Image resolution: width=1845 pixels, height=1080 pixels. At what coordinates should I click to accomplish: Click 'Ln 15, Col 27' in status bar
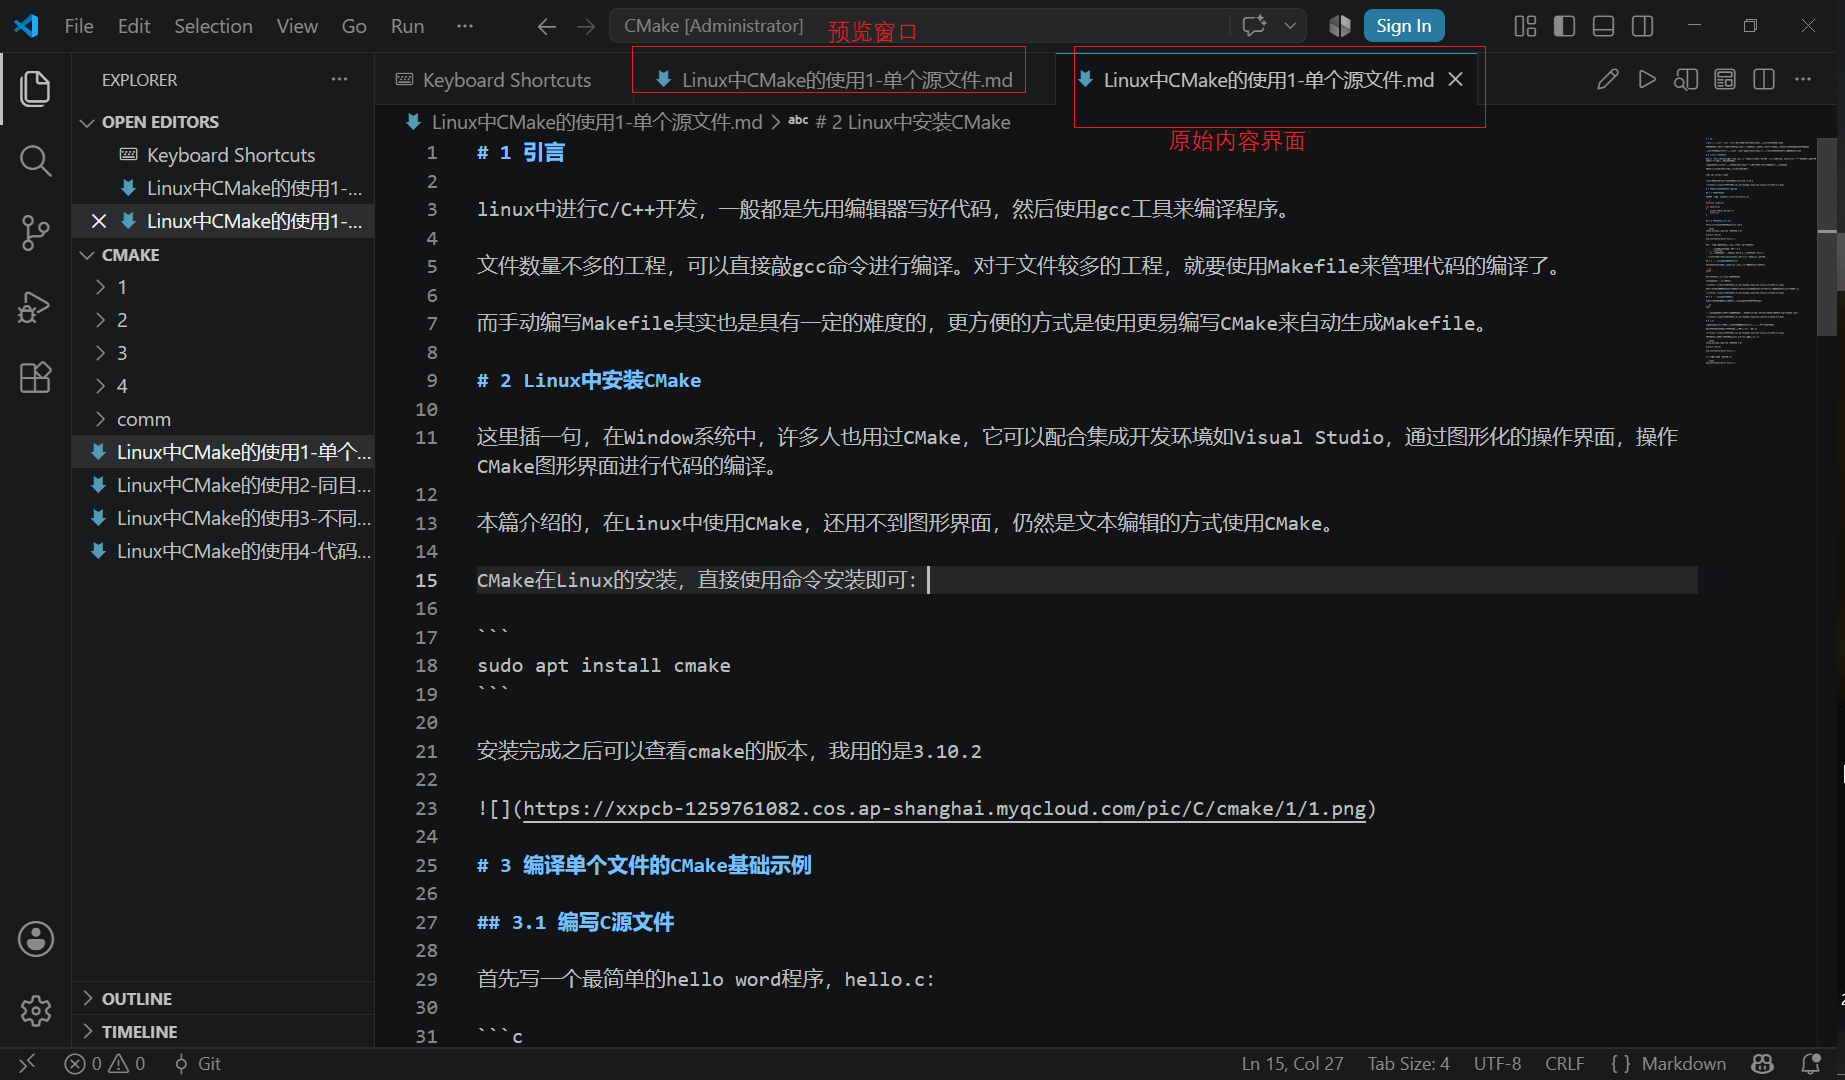click(x=1292, y=1064)
